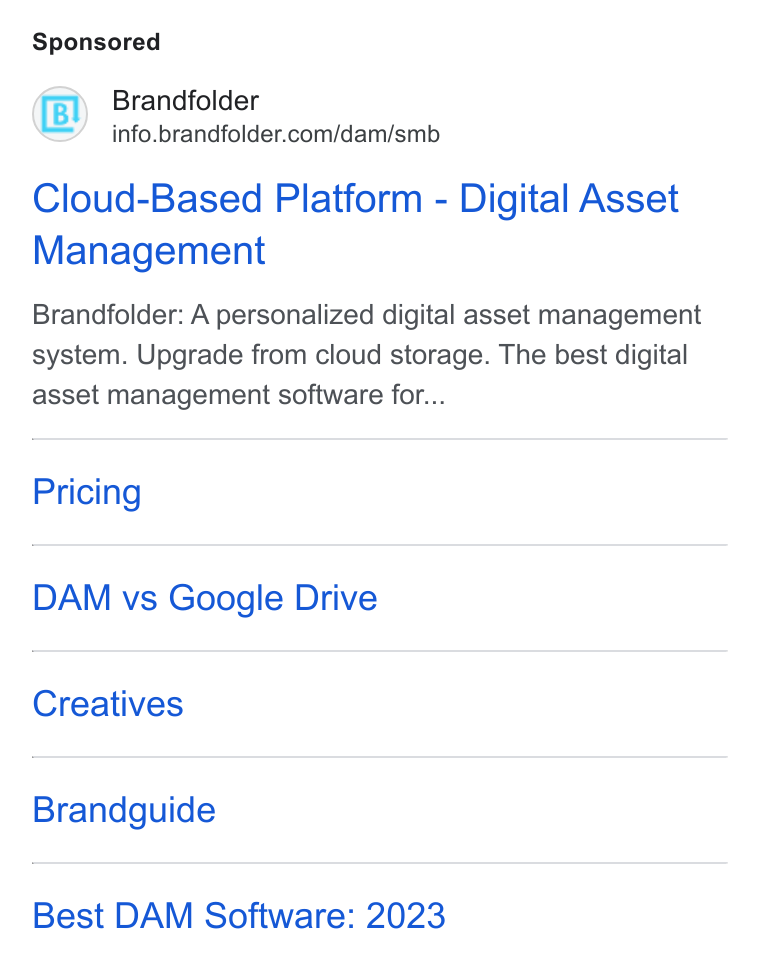Open the Brandguide link
The width and height of the screenshot is (760, 968).
point(124,810)
